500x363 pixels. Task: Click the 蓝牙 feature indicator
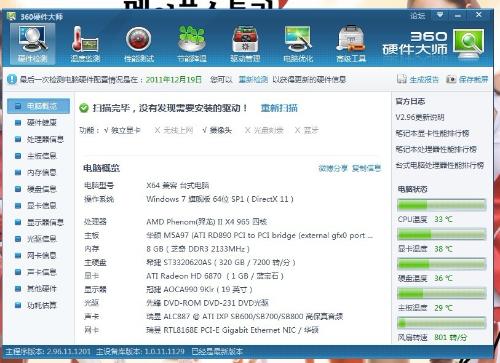[307, 130]
